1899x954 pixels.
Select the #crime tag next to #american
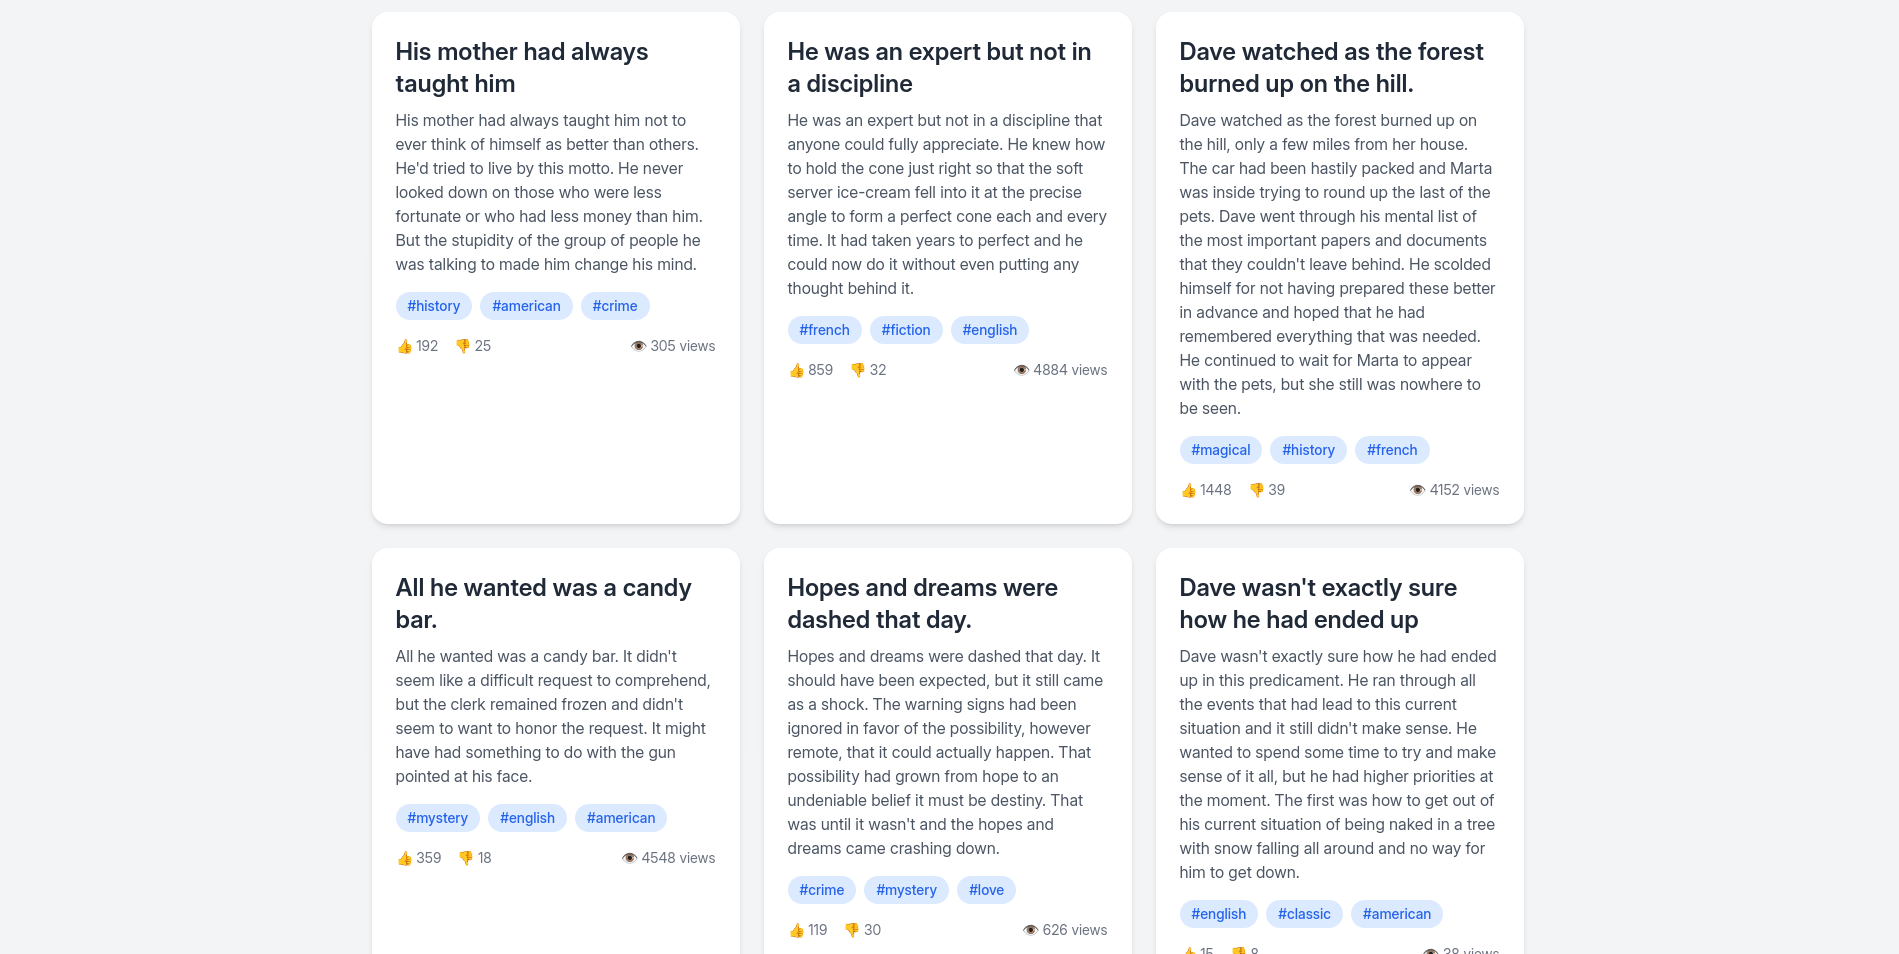pyautogui.click(x=615, y=306)
